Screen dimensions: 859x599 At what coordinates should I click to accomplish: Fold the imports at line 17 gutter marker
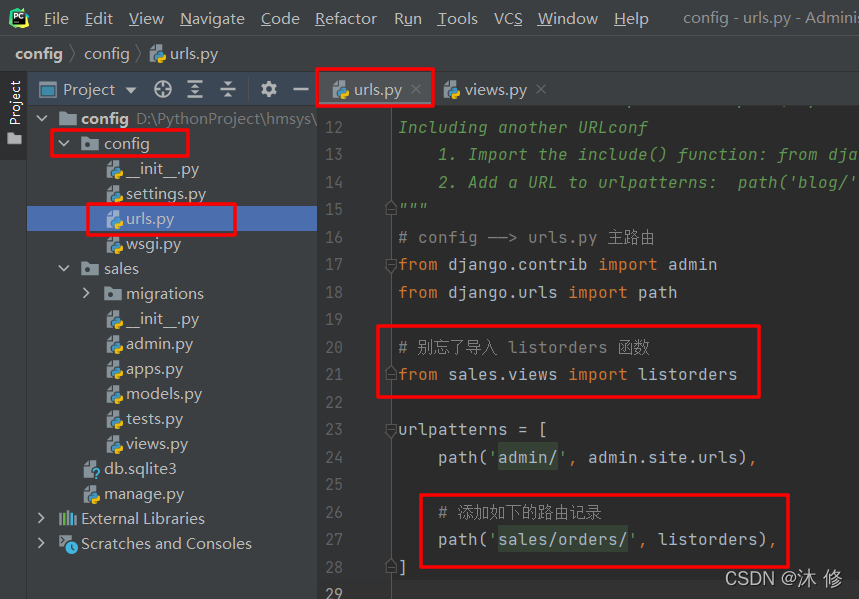click(391, 265)
